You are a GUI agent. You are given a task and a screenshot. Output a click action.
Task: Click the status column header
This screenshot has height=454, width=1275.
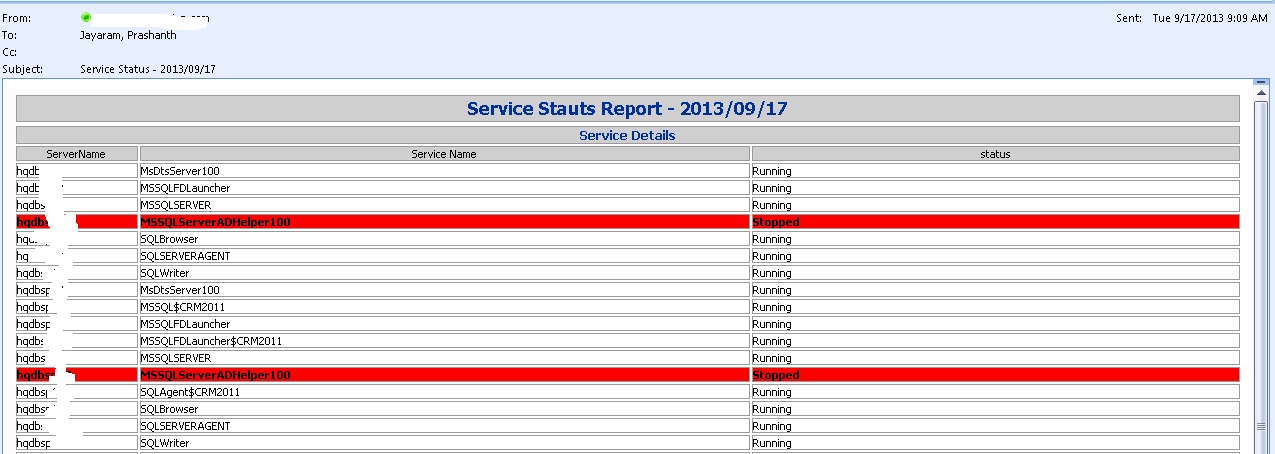[995, 154]
